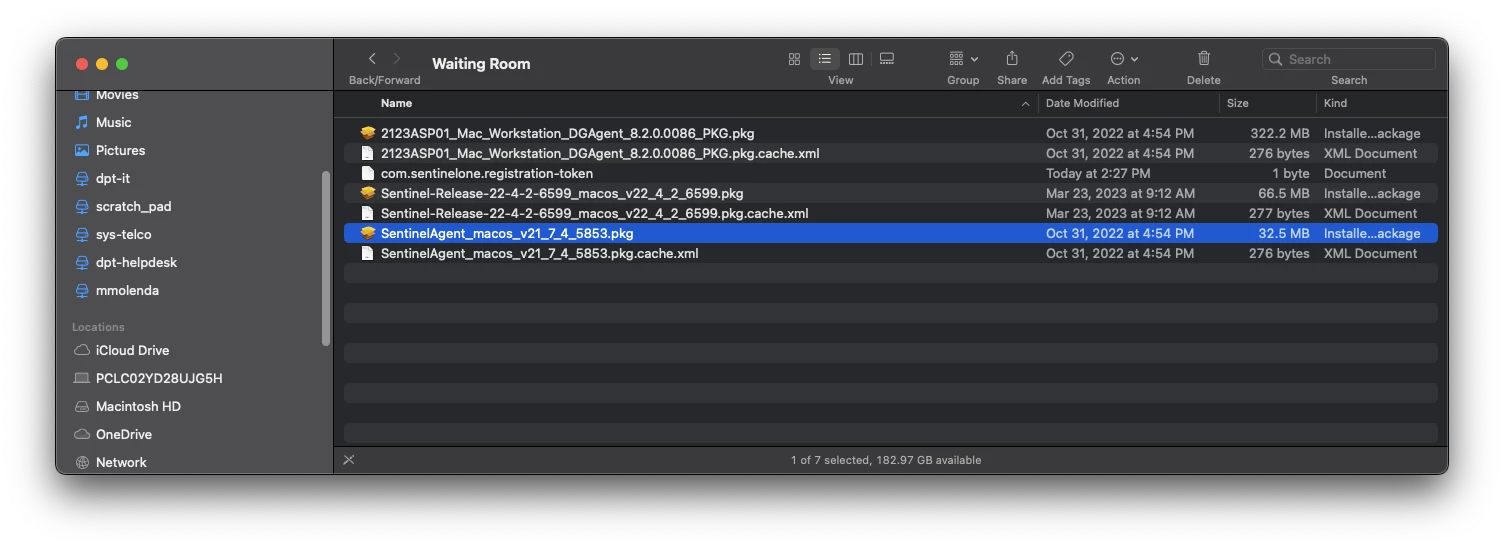1504x548 pixels.
Task: Click package icon of SentinelAgent_macos pkg
Action: pos(367,233)
